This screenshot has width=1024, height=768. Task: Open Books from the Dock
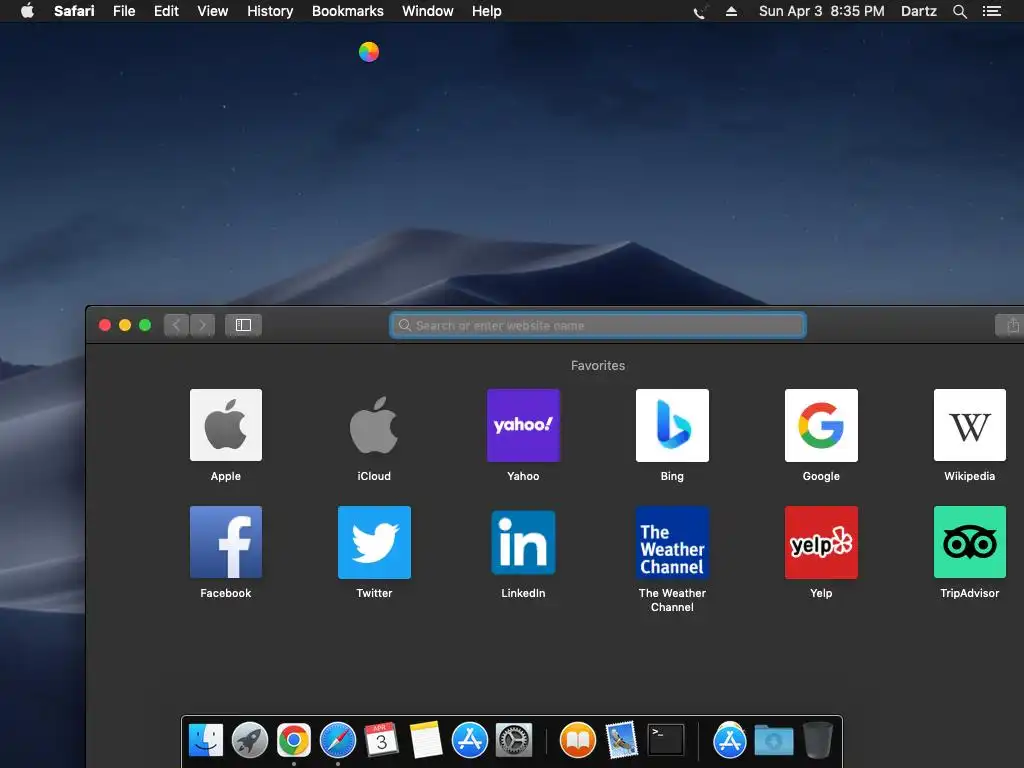pos(578,740)
